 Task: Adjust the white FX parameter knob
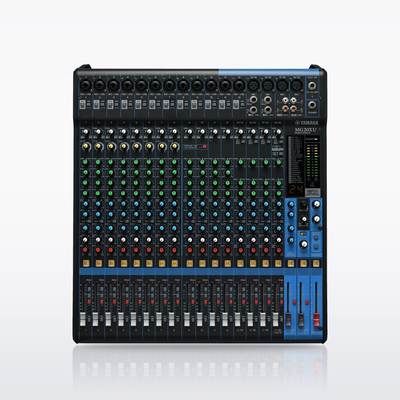[304, 219]
